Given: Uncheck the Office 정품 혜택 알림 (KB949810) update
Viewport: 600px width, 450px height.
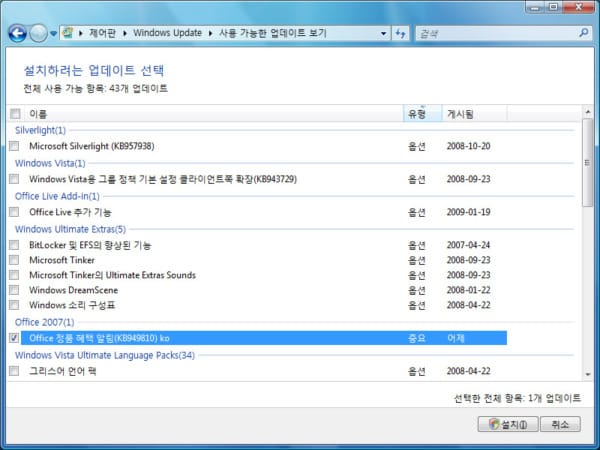Looking at the screenshot, I should pos(14,339).
